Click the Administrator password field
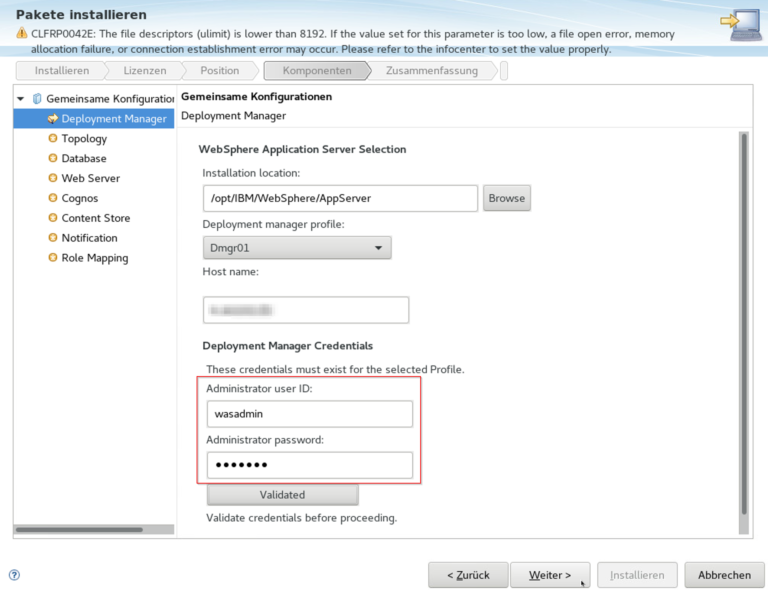 pos(310,465)
